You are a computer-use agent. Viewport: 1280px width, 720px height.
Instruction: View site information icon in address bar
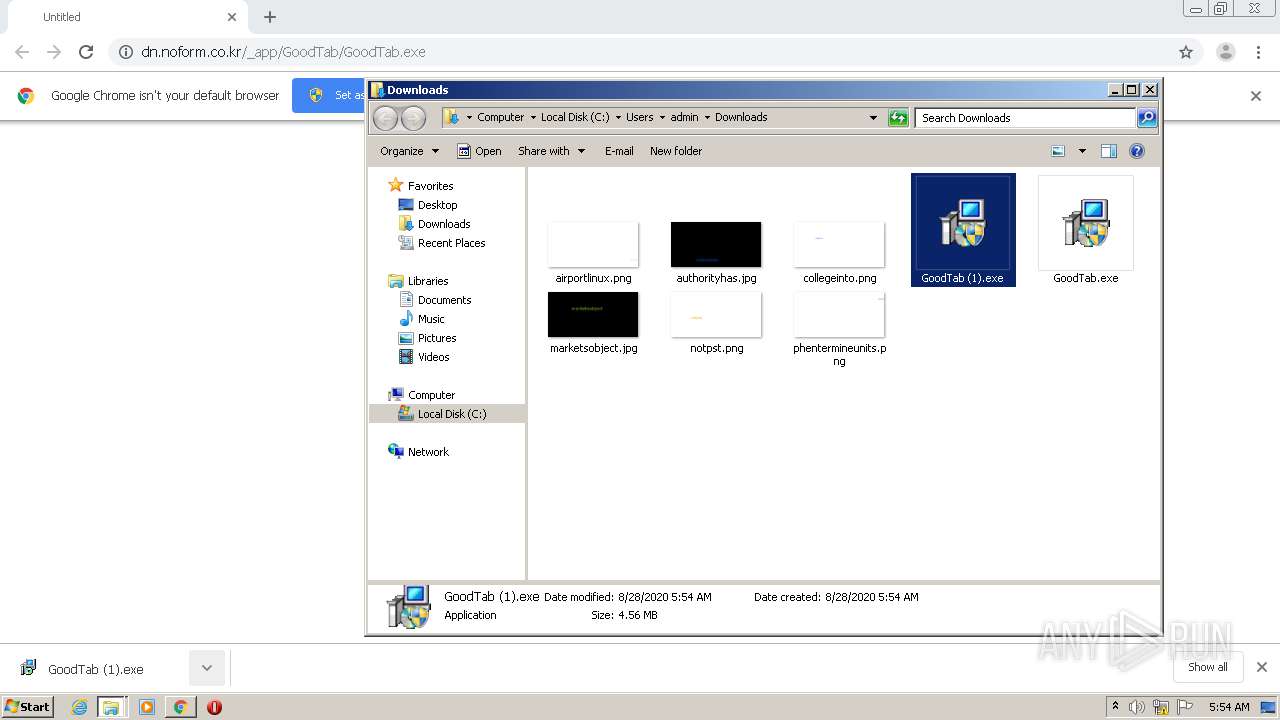point(126,52)
